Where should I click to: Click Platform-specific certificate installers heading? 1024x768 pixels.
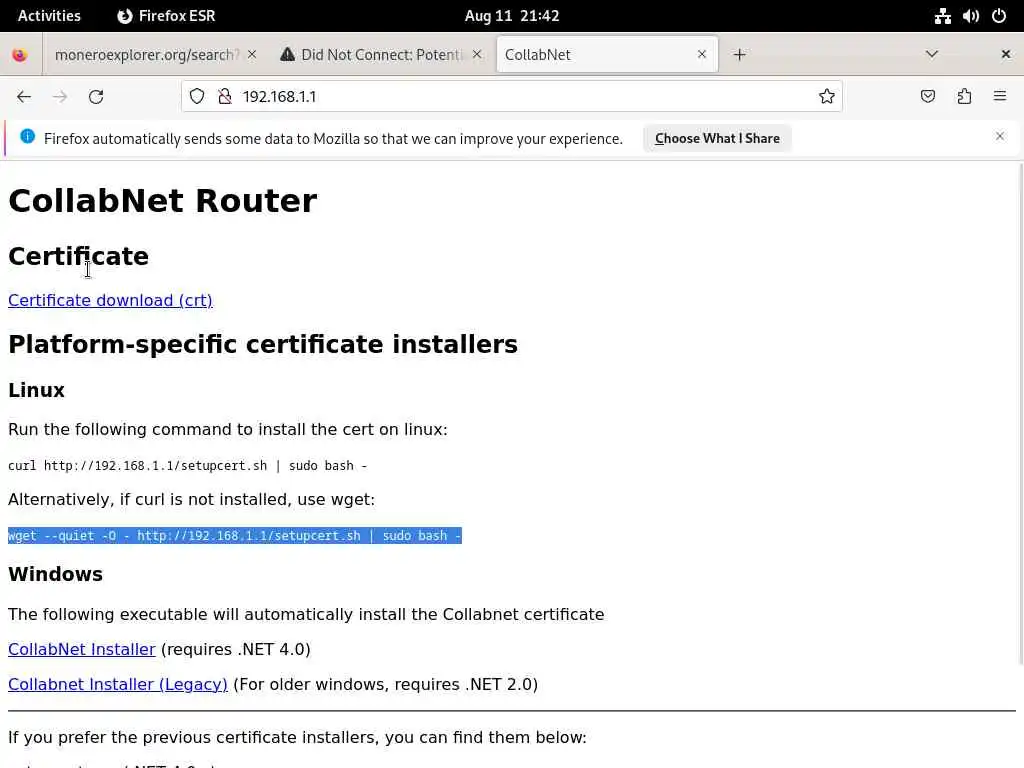click(263, 344)
